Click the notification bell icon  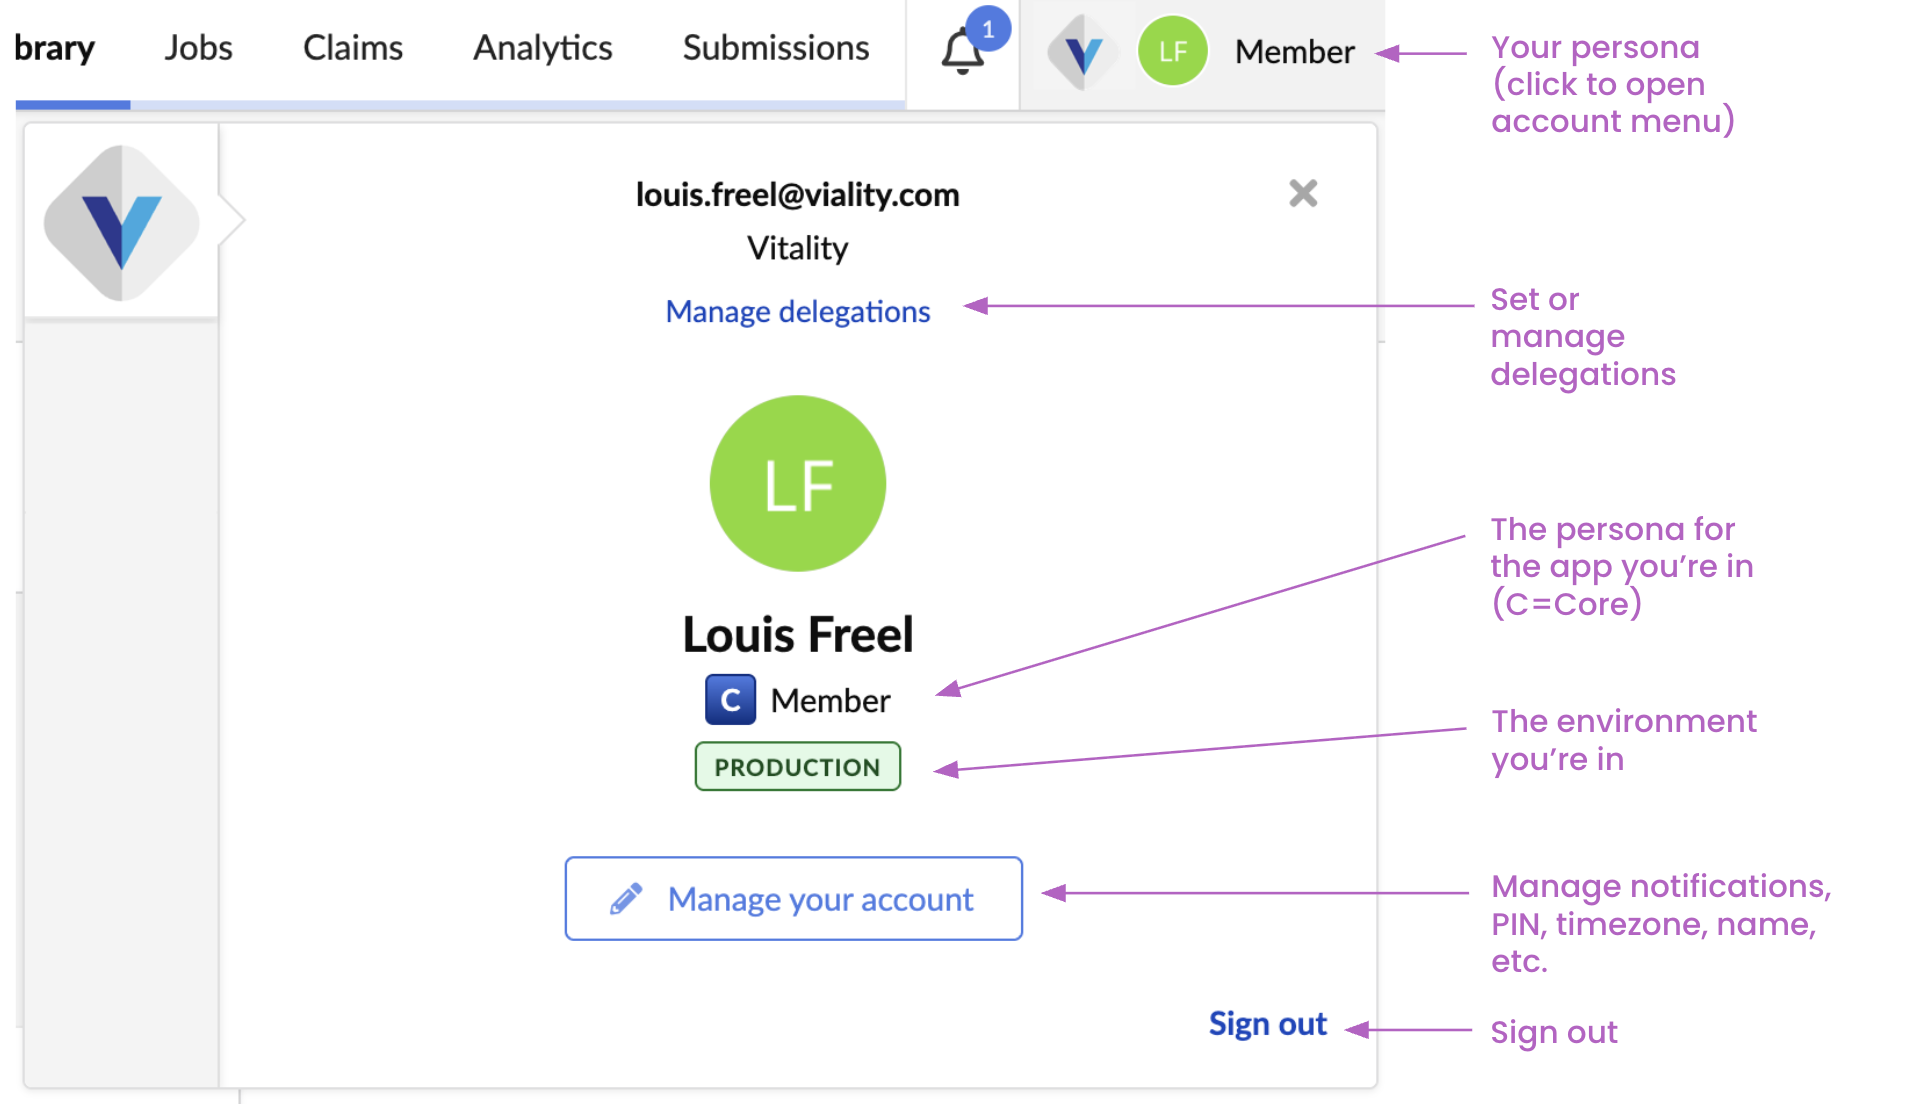(961, 52)
